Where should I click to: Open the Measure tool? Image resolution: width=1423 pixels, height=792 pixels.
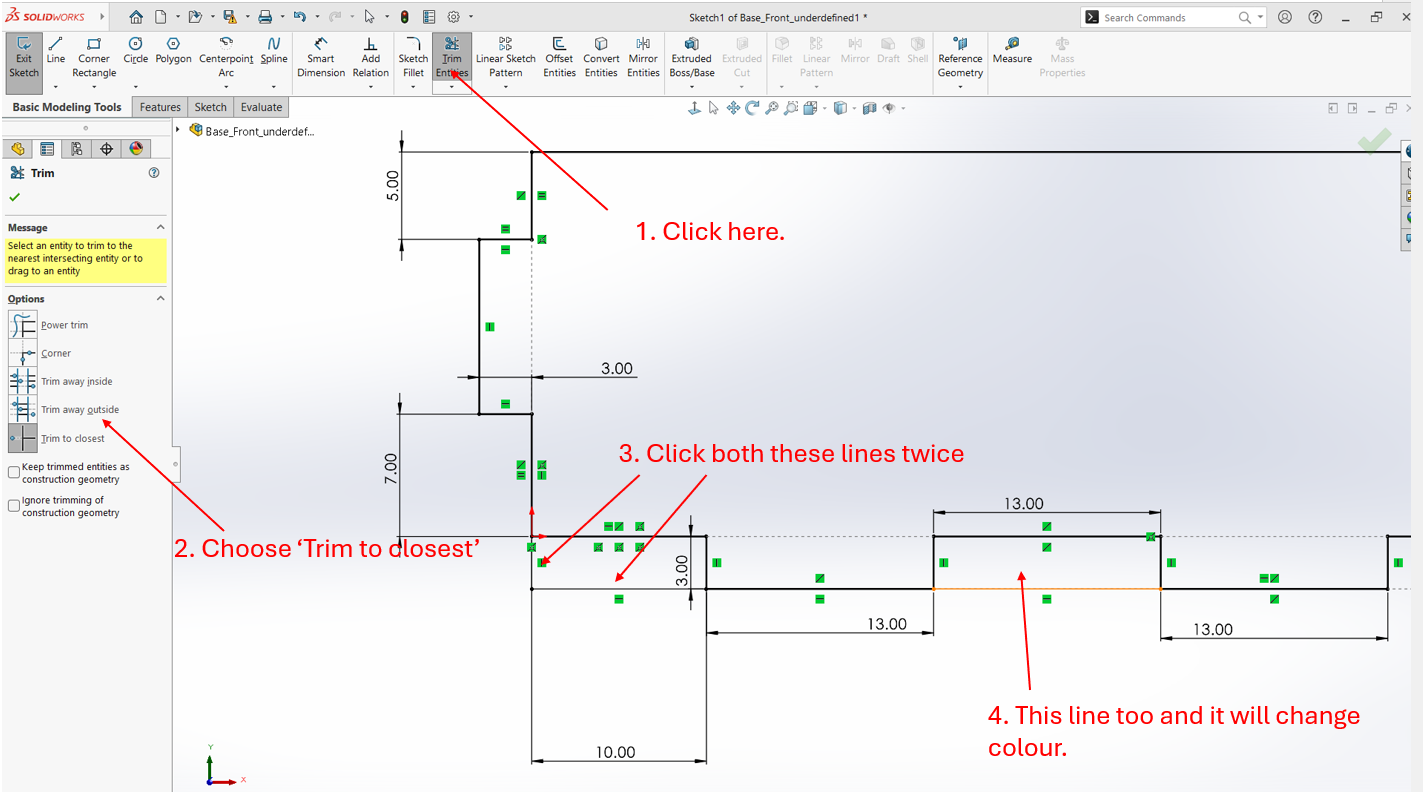pyautogui.click(x=1012, y=50)
